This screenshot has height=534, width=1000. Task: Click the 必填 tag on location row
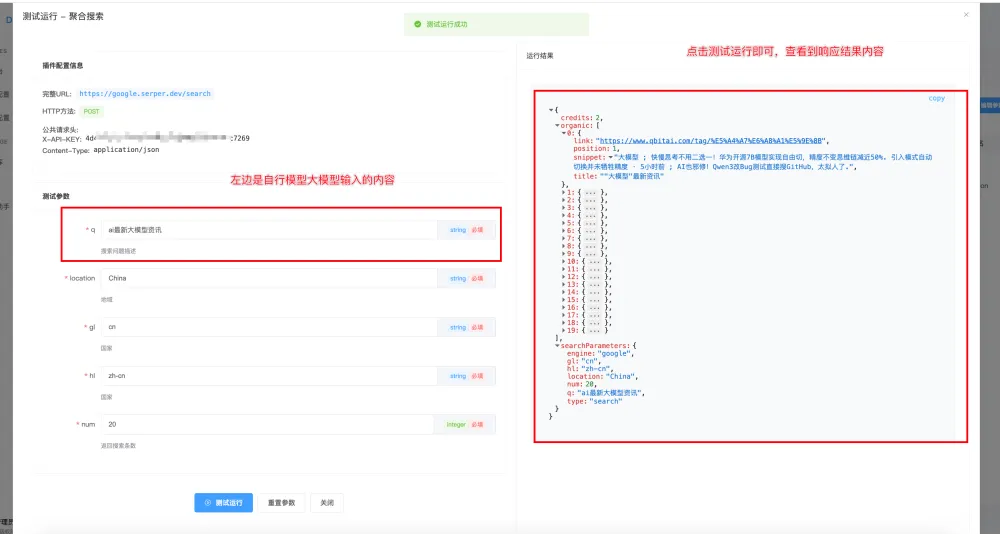477,278
